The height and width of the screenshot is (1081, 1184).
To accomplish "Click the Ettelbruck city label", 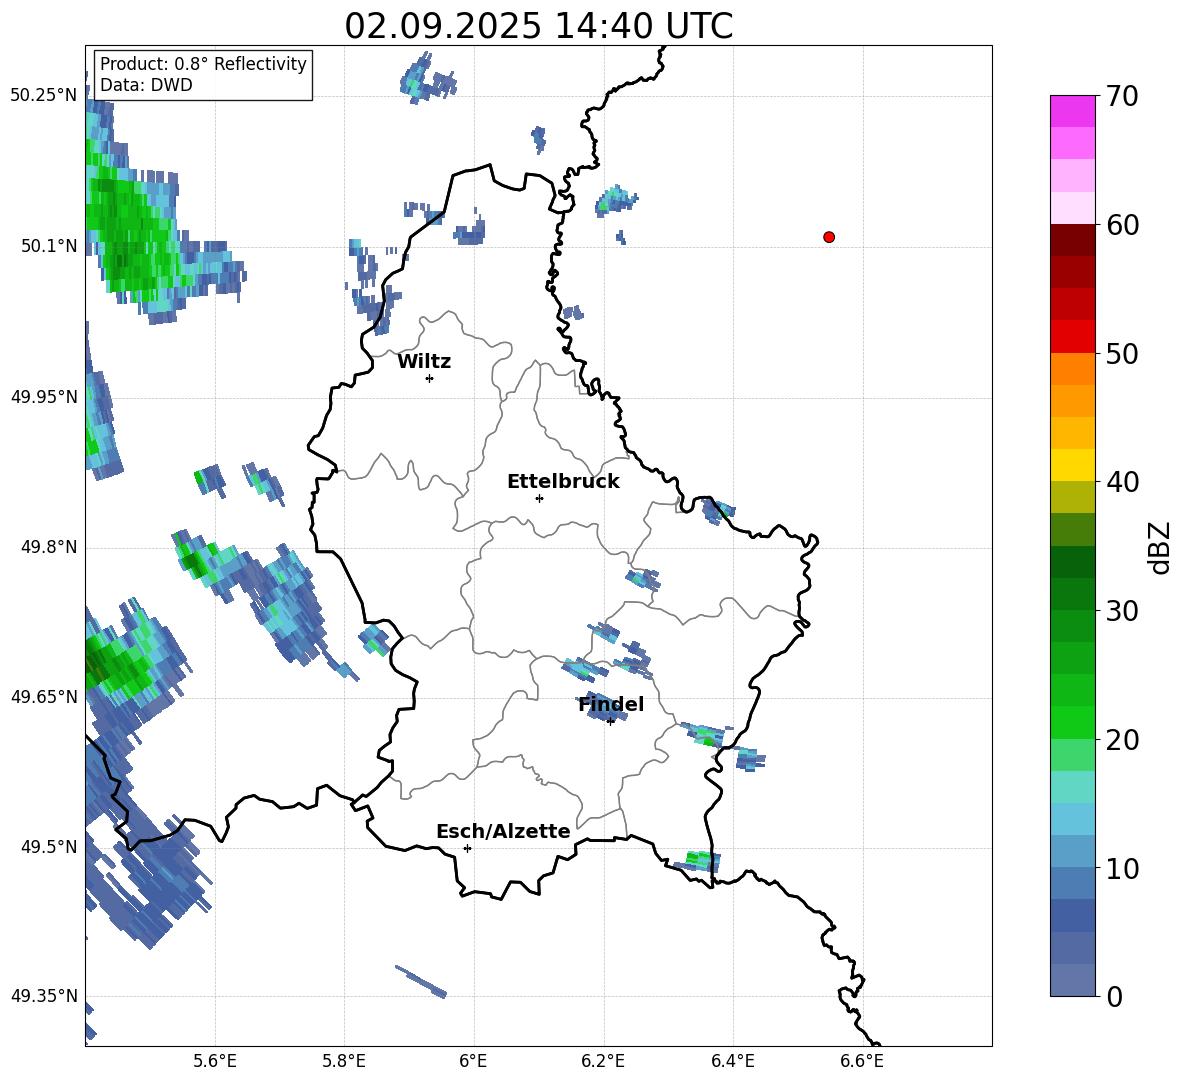I will click(563, 482).
